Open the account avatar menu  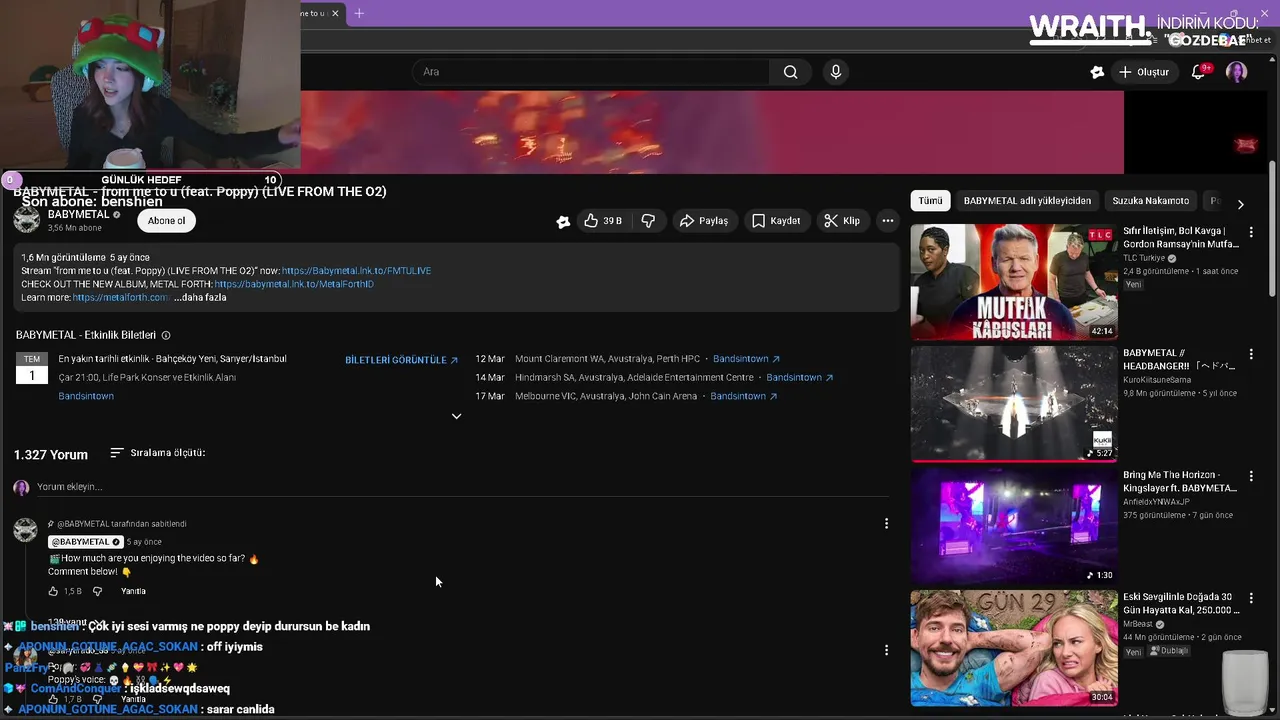coord(1237,72)
